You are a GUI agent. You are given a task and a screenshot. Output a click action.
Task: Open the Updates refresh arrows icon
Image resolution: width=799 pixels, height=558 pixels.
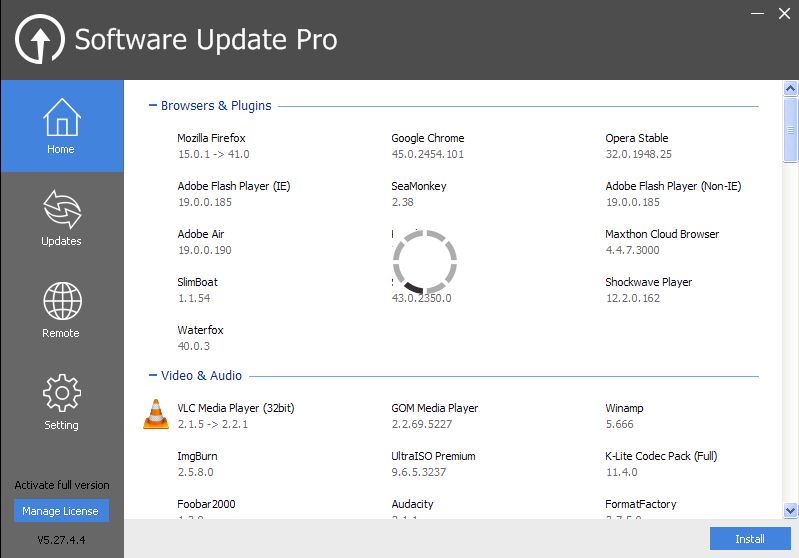[x=62, y=209]
